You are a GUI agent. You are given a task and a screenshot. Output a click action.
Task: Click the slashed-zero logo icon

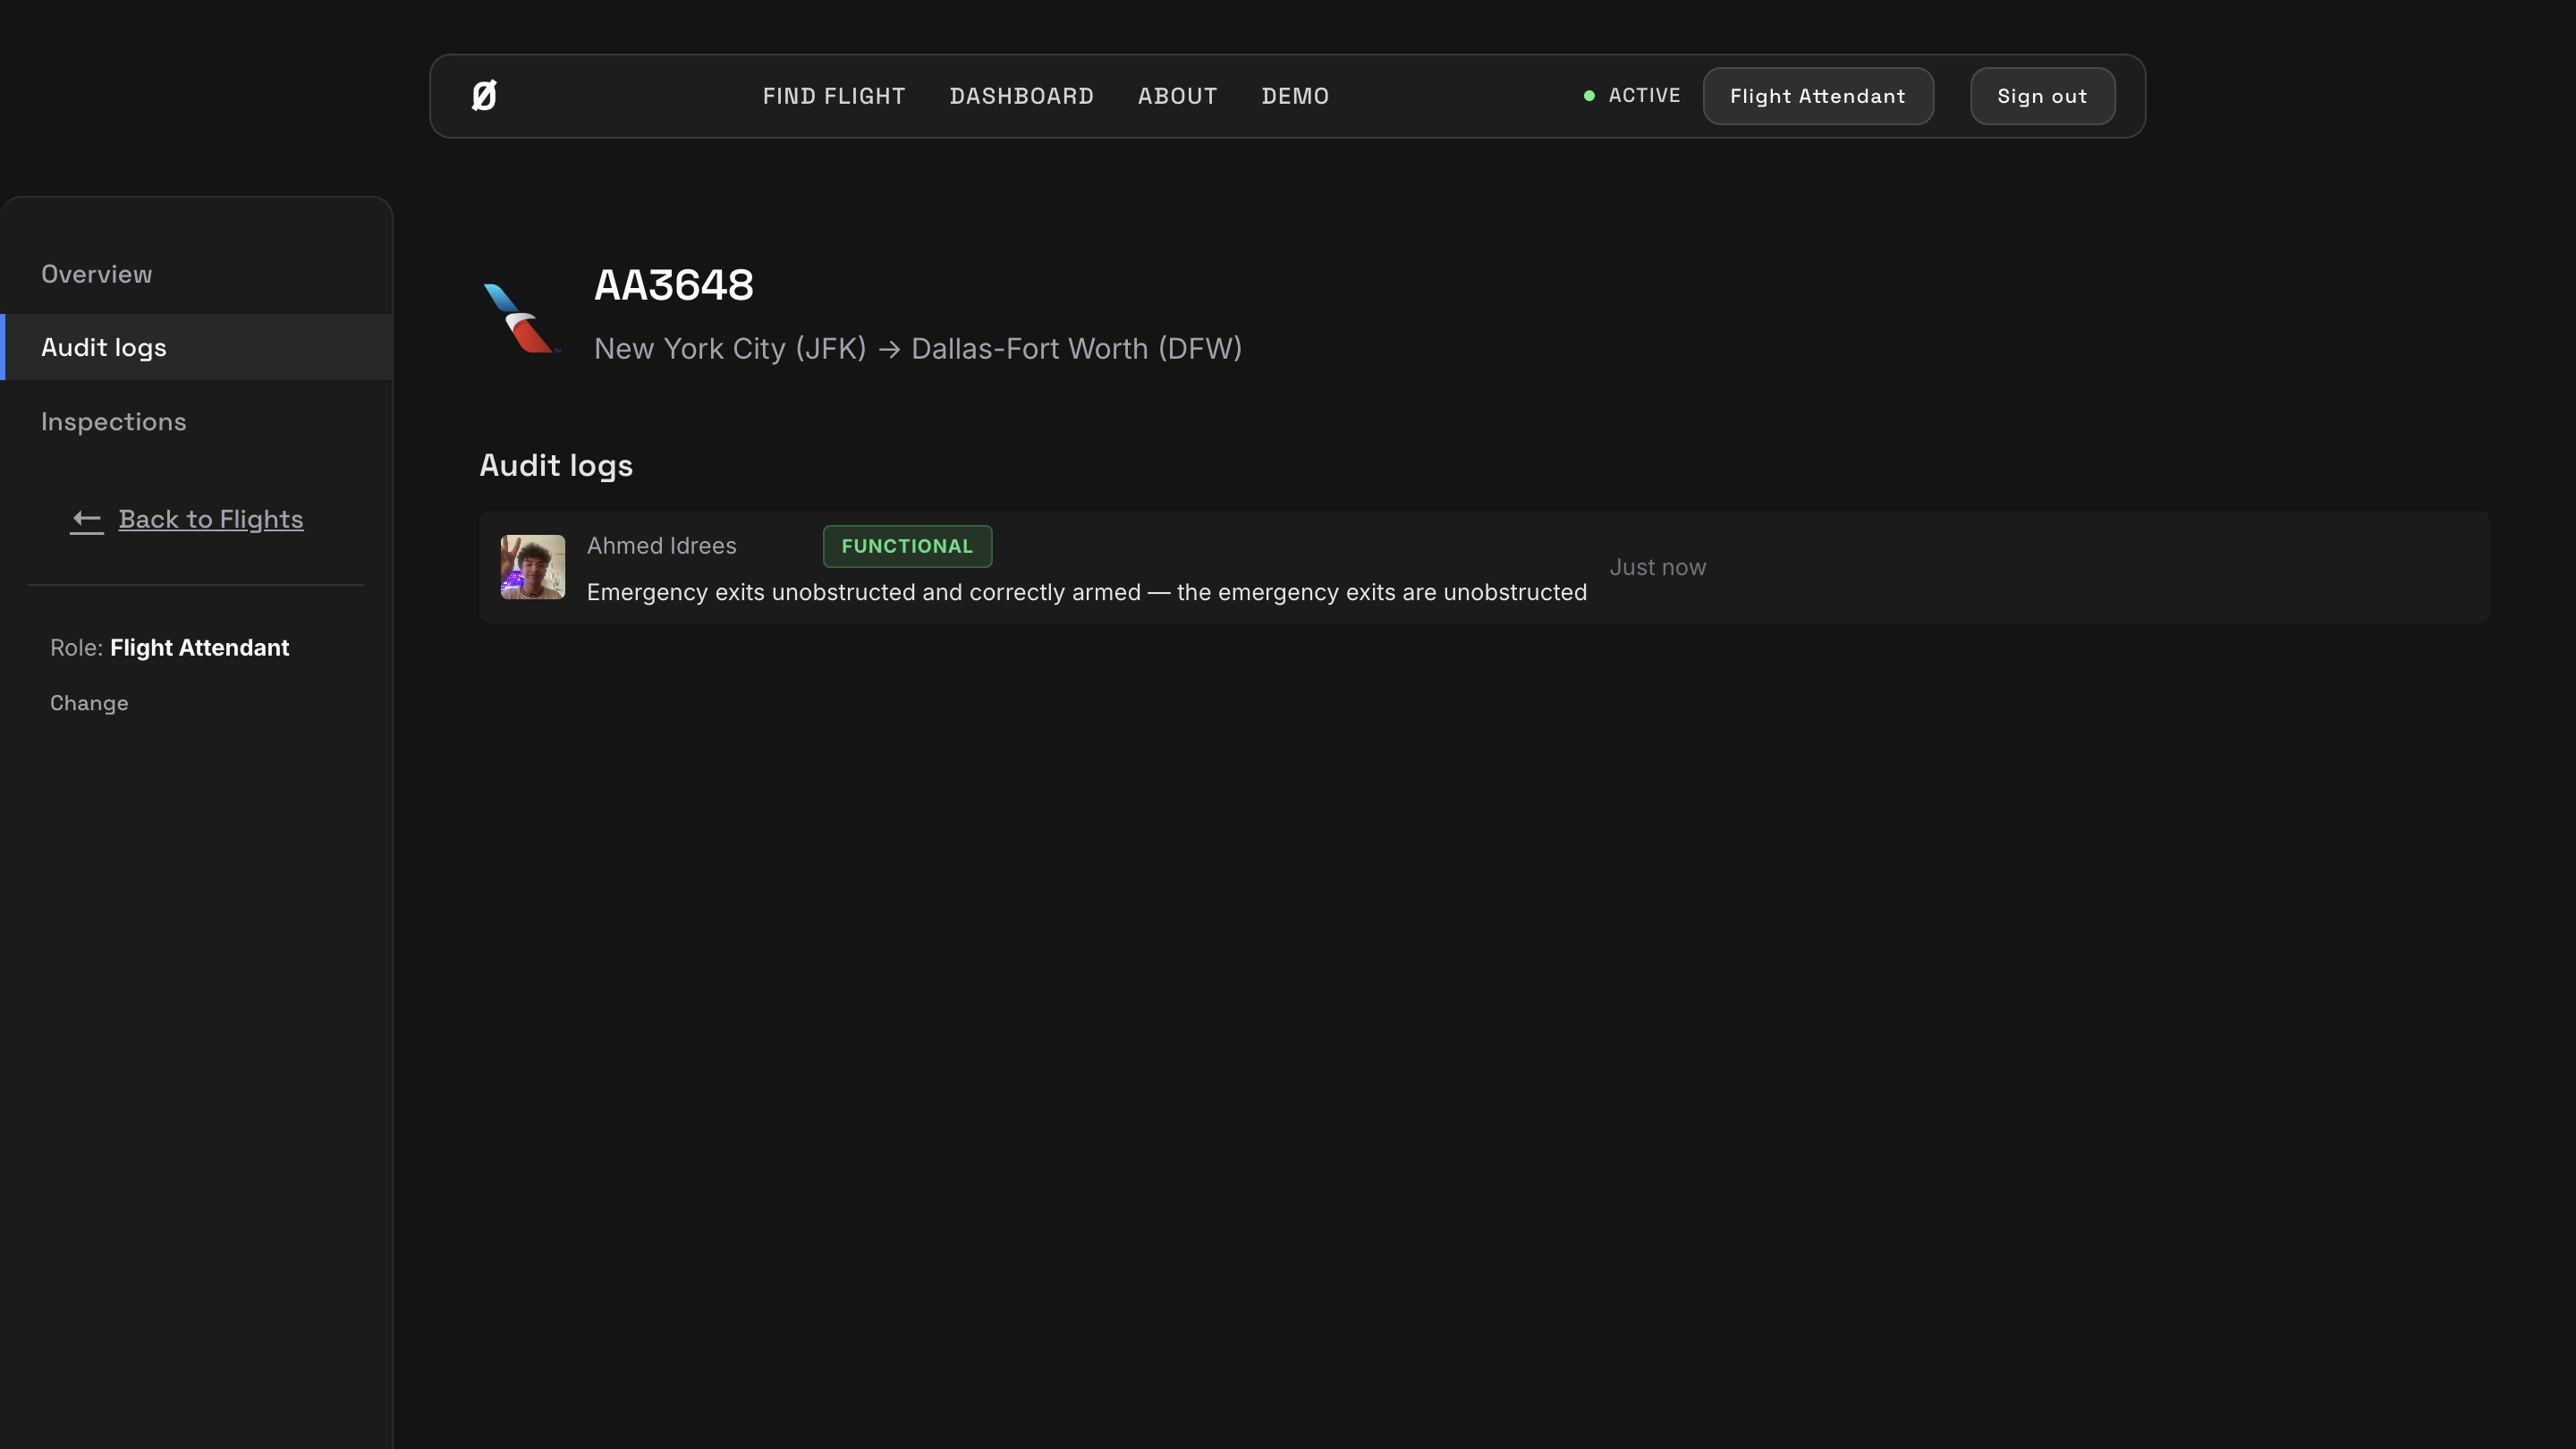tap(484, 96)
